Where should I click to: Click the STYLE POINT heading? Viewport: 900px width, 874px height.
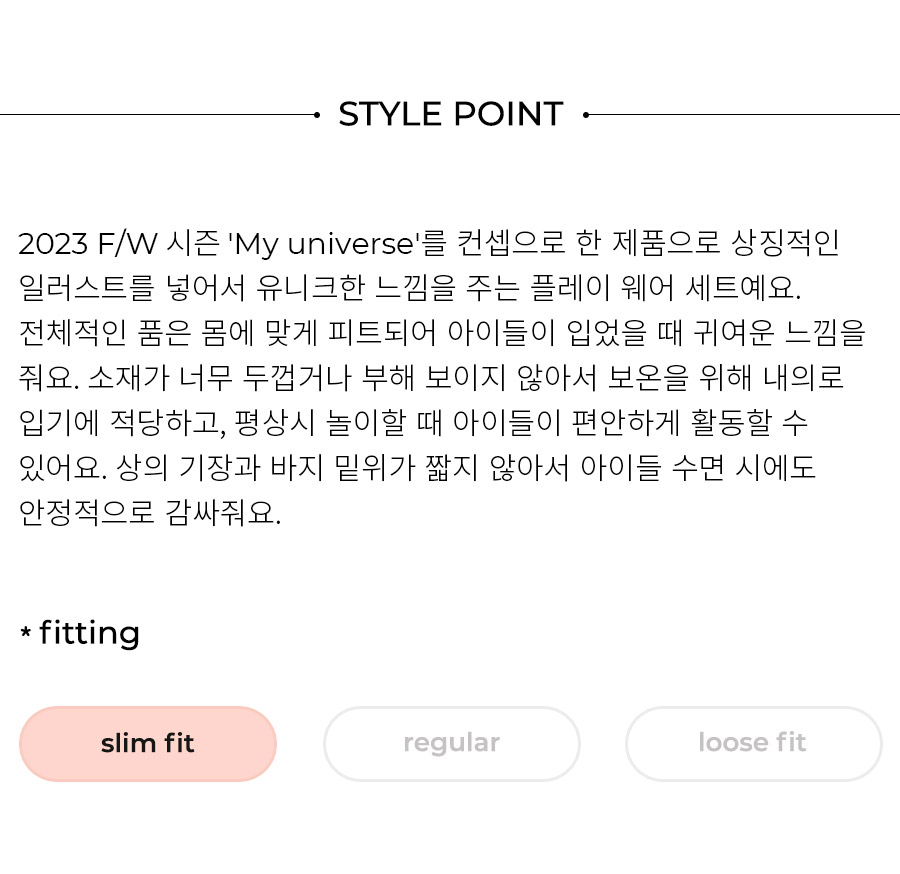point(451,114)
